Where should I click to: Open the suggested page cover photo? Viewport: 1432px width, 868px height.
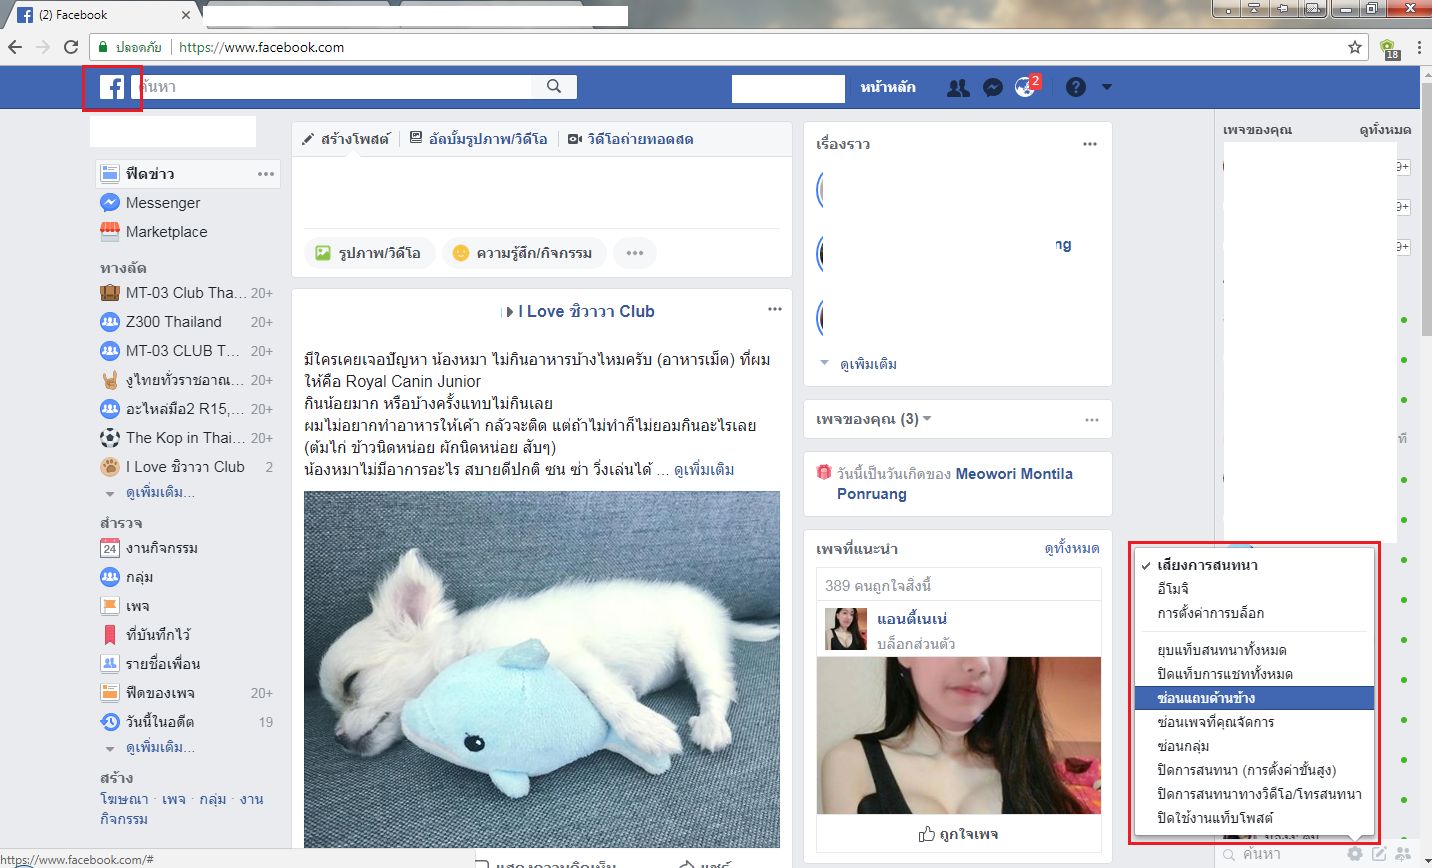(959, 735)
